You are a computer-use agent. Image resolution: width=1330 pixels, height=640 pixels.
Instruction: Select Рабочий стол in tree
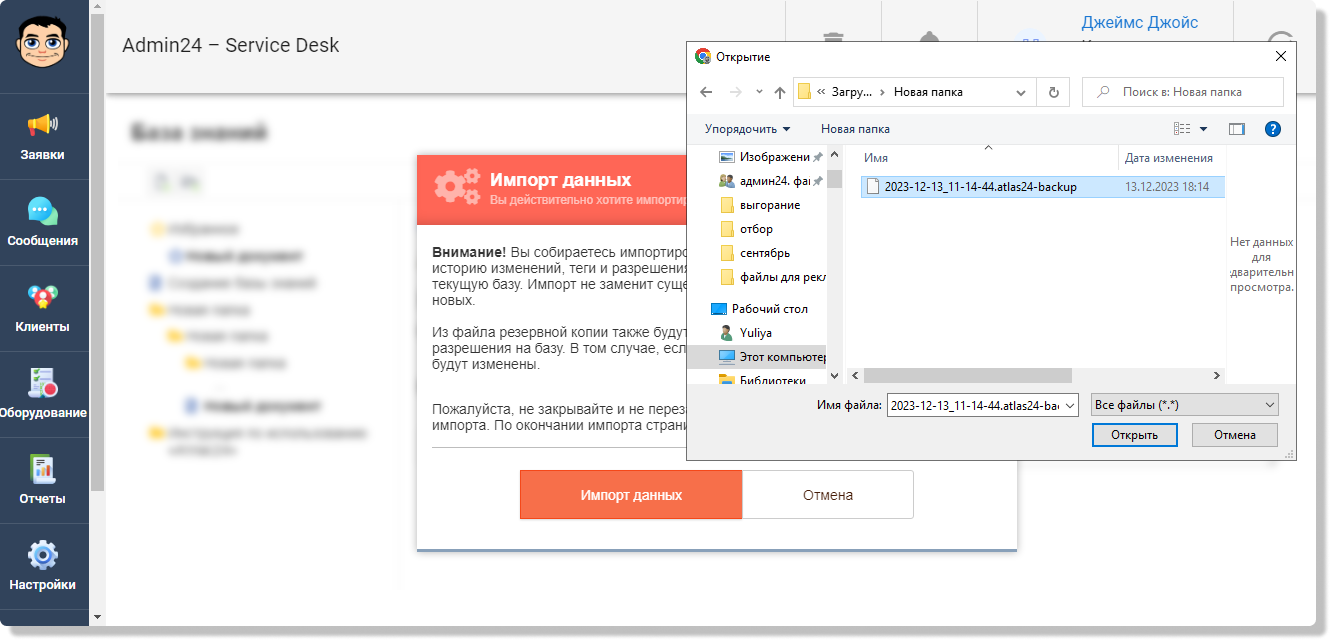(760, 309)
